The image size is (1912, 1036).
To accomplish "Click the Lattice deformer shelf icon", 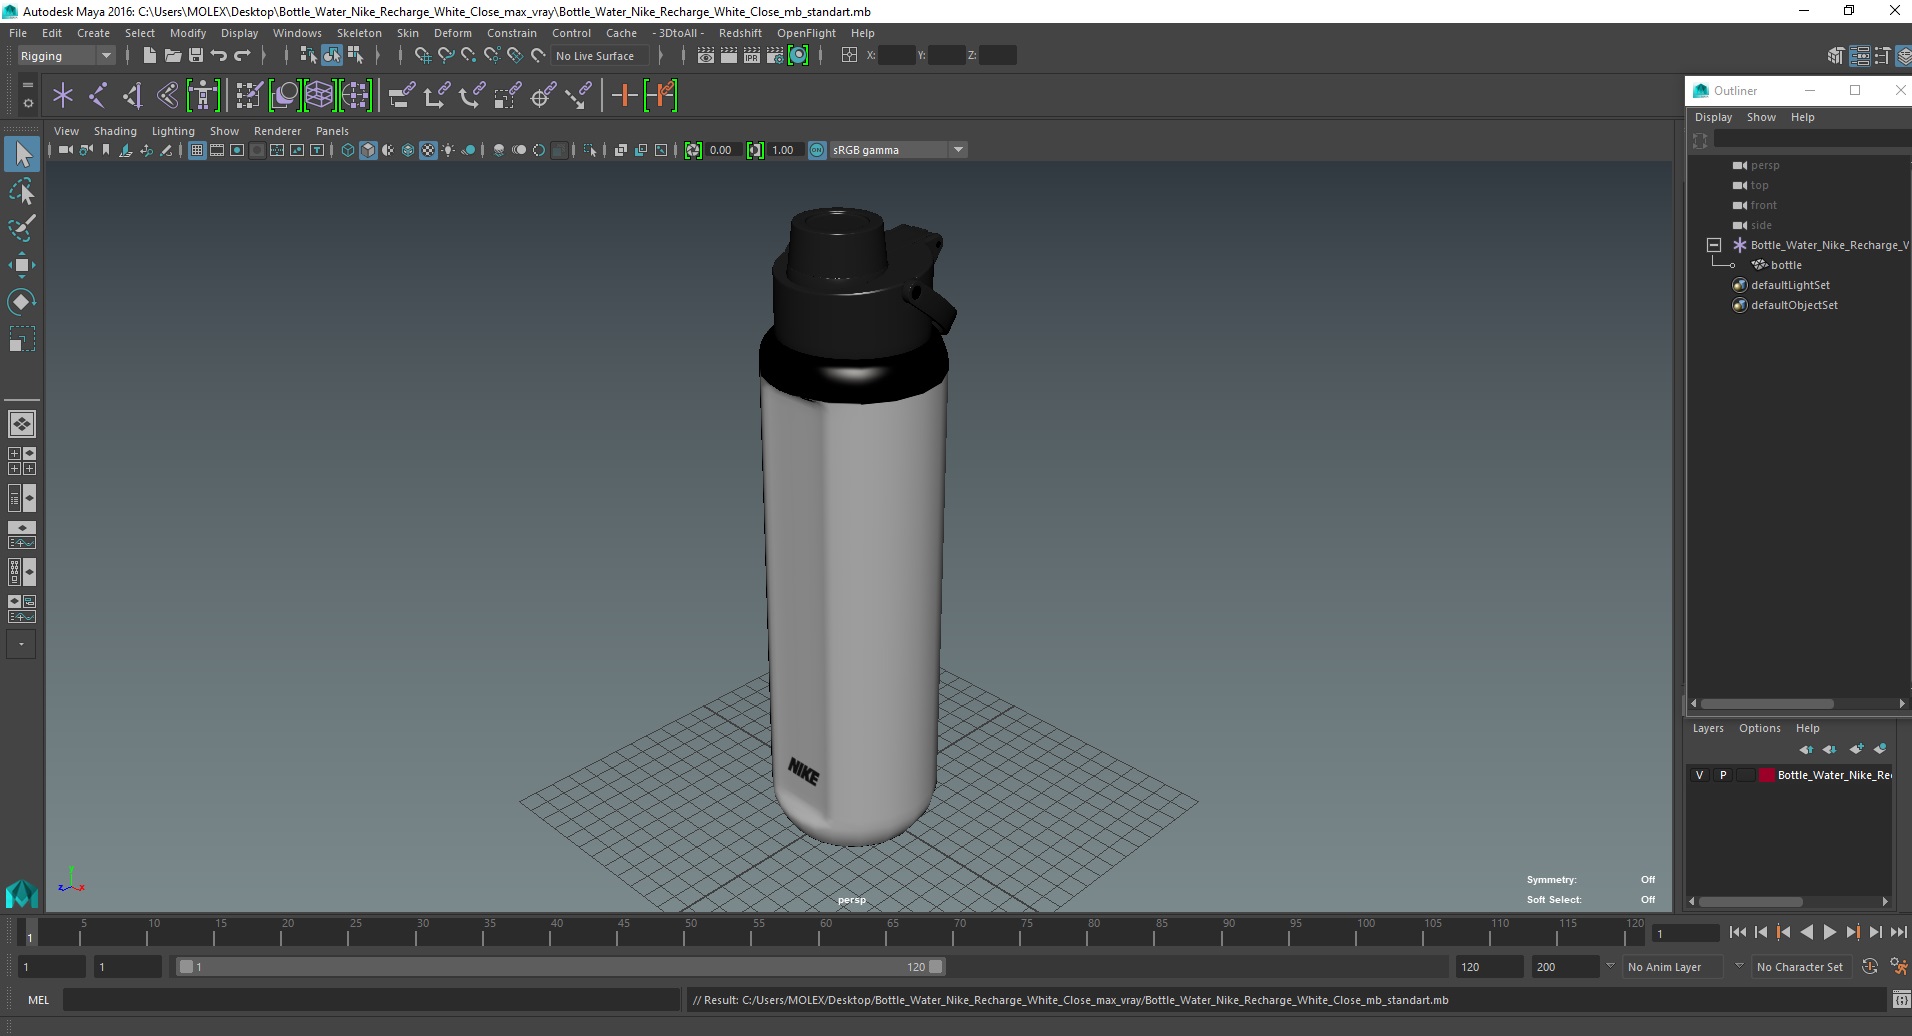I will point(320,95).
